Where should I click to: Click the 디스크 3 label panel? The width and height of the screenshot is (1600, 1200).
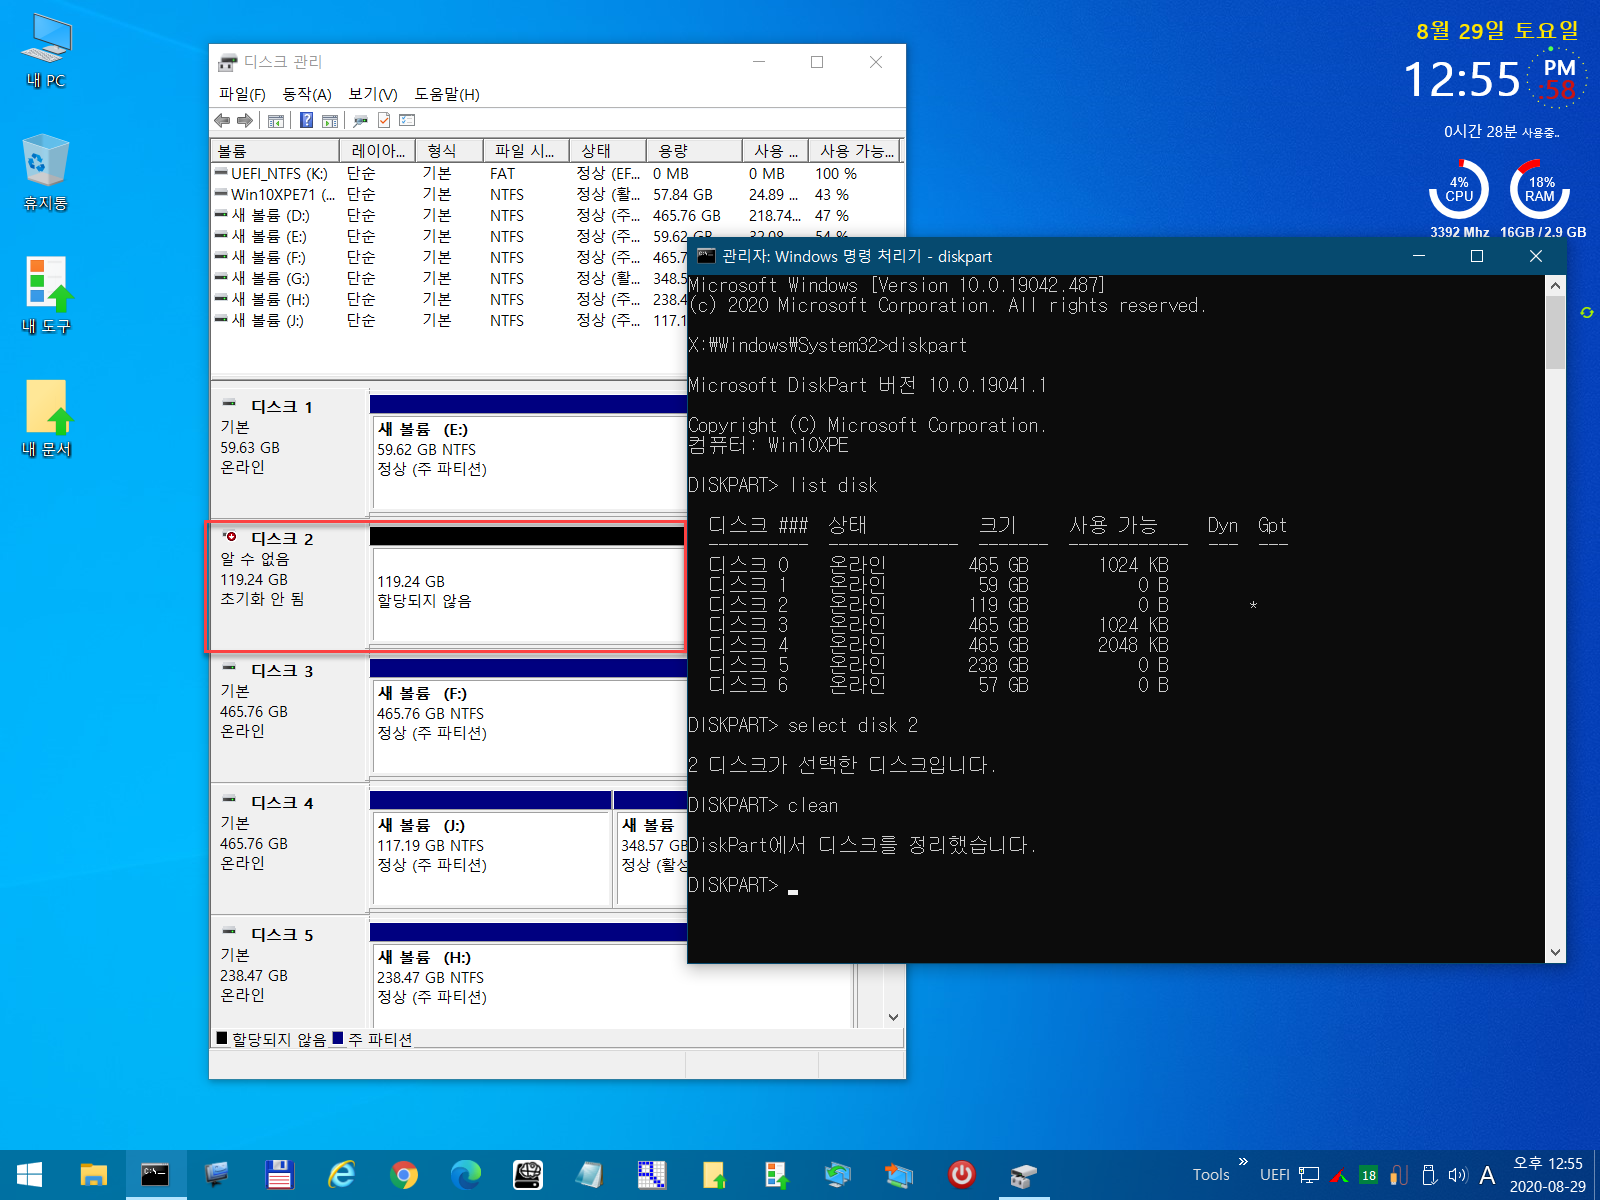point(290,716)
